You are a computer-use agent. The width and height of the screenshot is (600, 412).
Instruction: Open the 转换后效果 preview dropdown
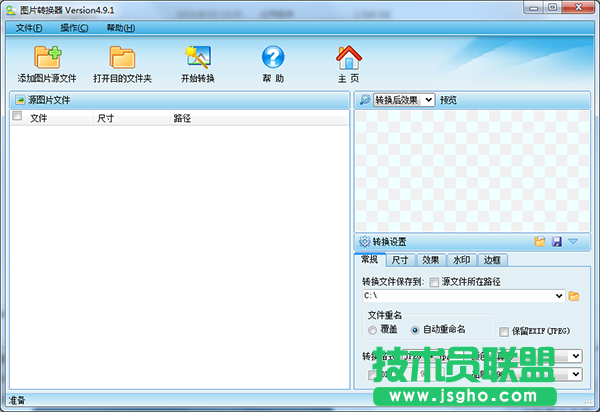coord(404,100)
